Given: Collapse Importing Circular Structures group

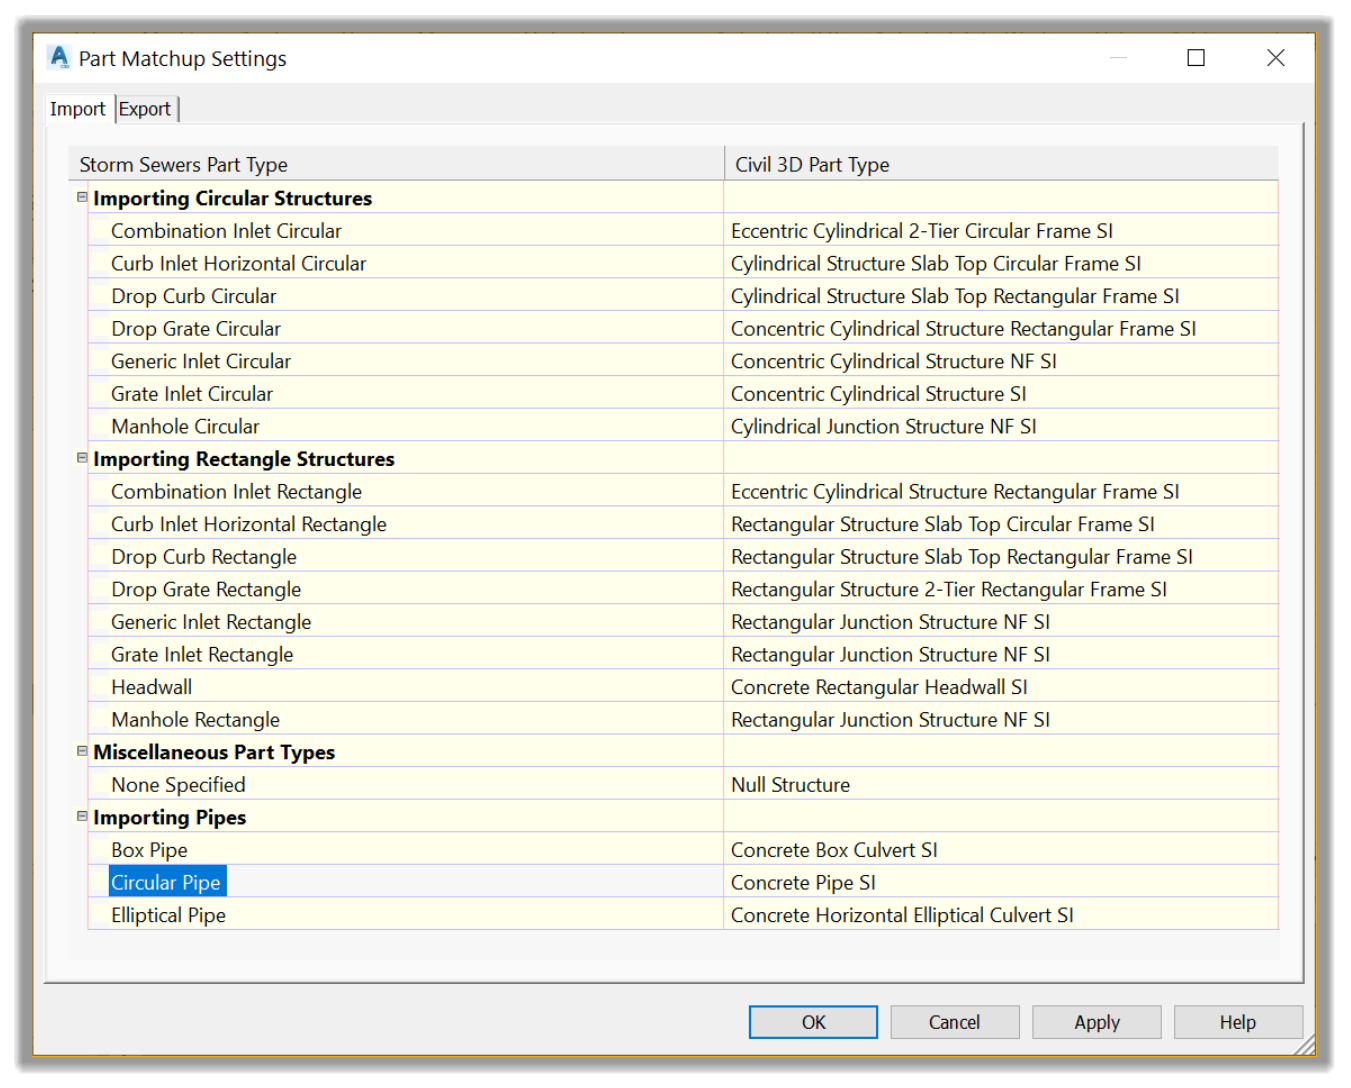Looking at the screenshot, I should coord(82,198).
